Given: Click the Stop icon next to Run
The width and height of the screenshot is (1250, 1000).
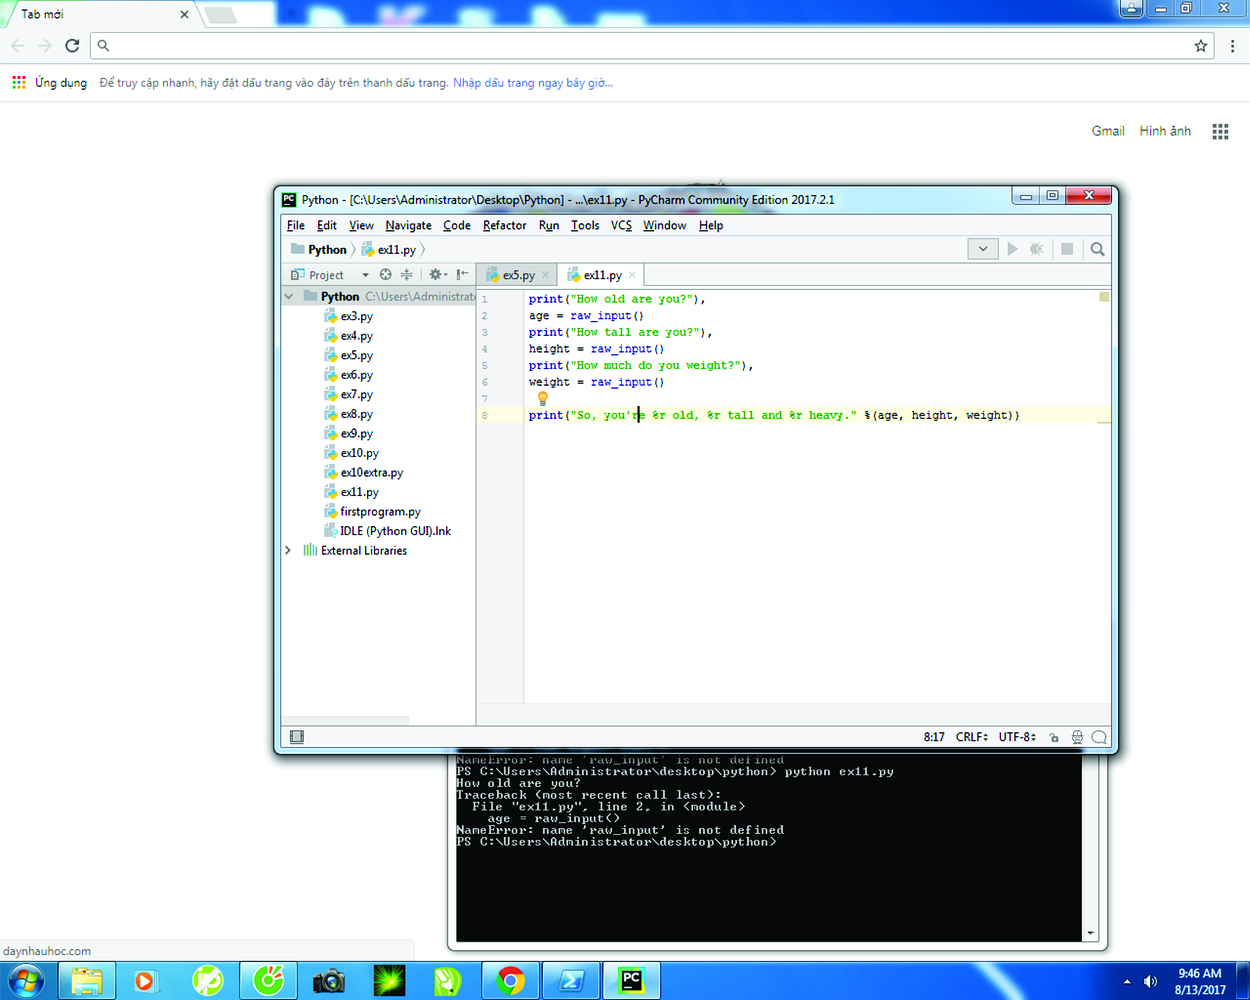Looking at the screenshot, I should [1066, 248].
